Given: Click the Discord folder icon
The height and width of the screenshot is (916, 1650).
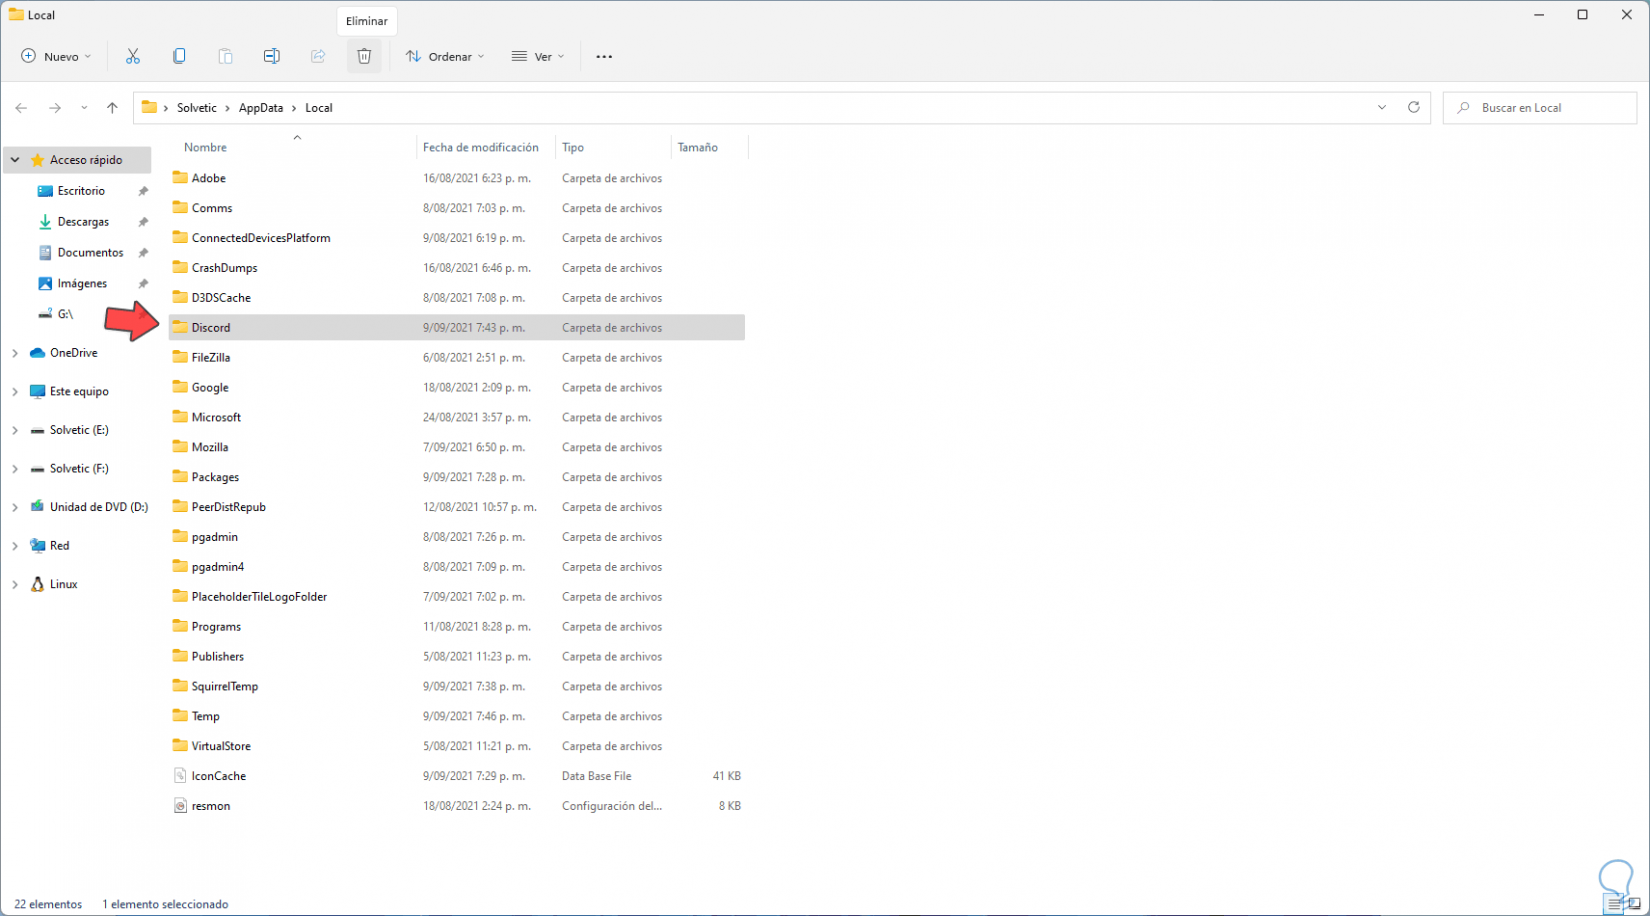Looking at the screenshot, I should (x=180, y=327).
